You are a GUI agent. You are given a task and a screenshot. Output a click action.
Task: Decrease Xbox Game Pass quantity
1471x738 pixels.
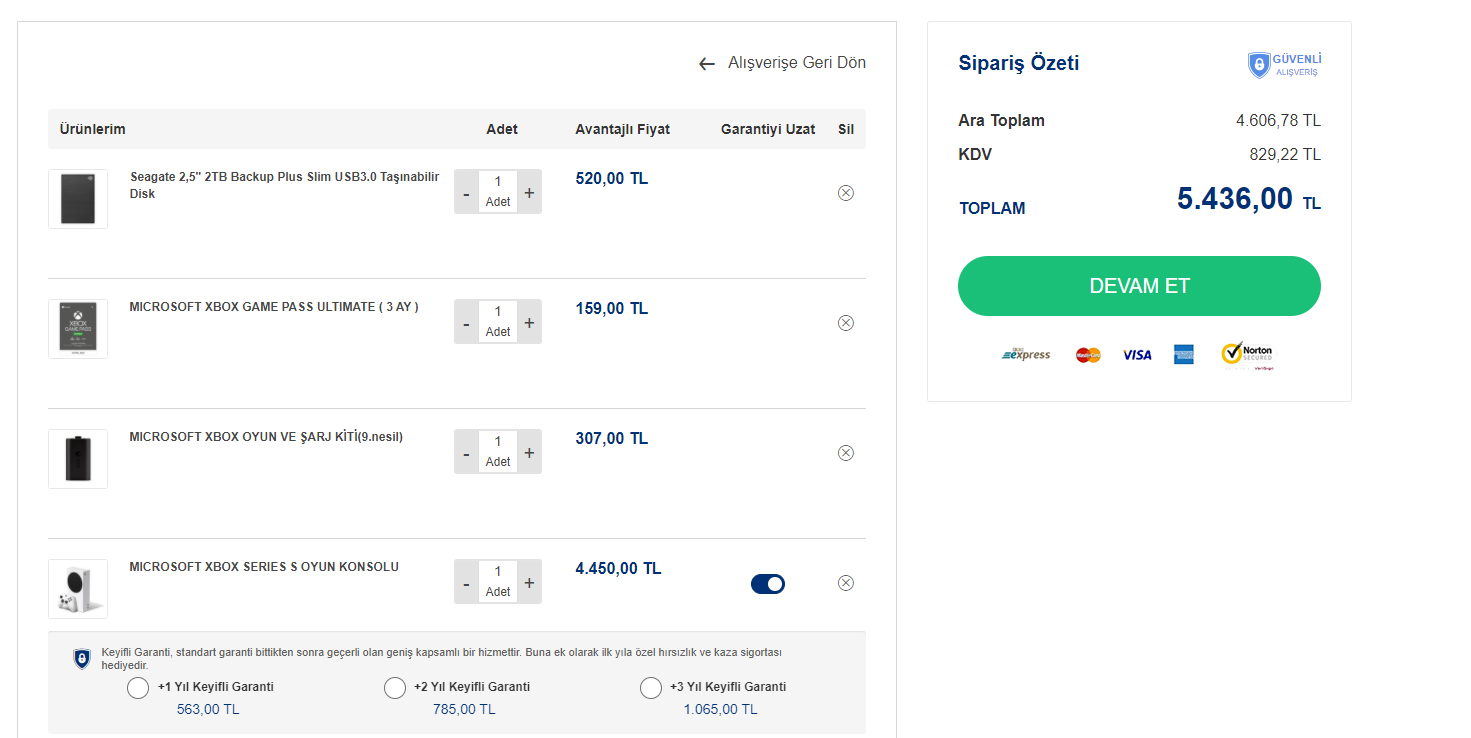coord(466,324)
